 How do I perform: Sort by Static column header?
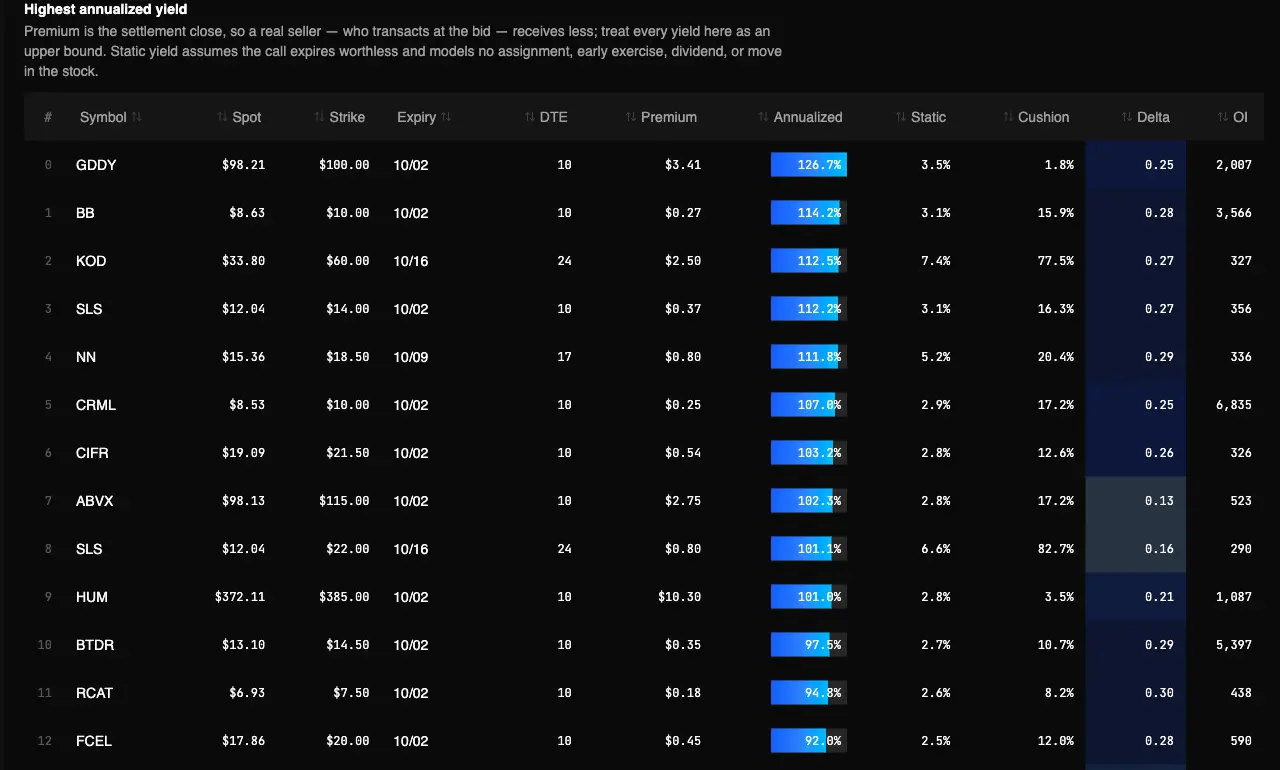tap(921, 117)
